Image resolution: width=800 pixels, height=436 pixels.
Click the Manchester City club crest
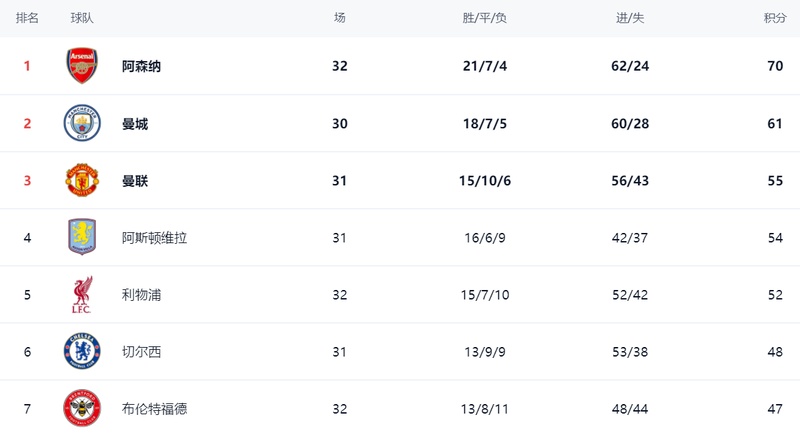point(82,123)
